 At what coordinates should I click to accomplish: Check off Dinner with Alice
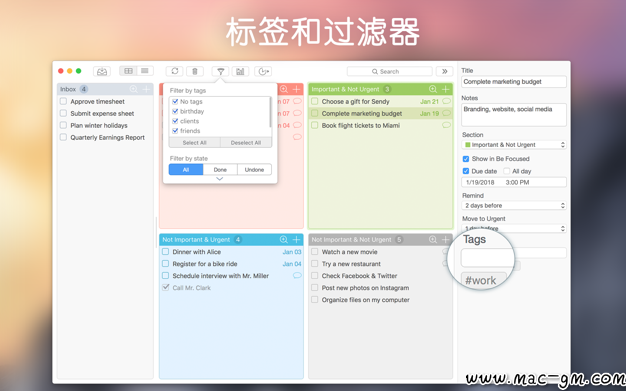pyautogui.click(x=165, y=252)
